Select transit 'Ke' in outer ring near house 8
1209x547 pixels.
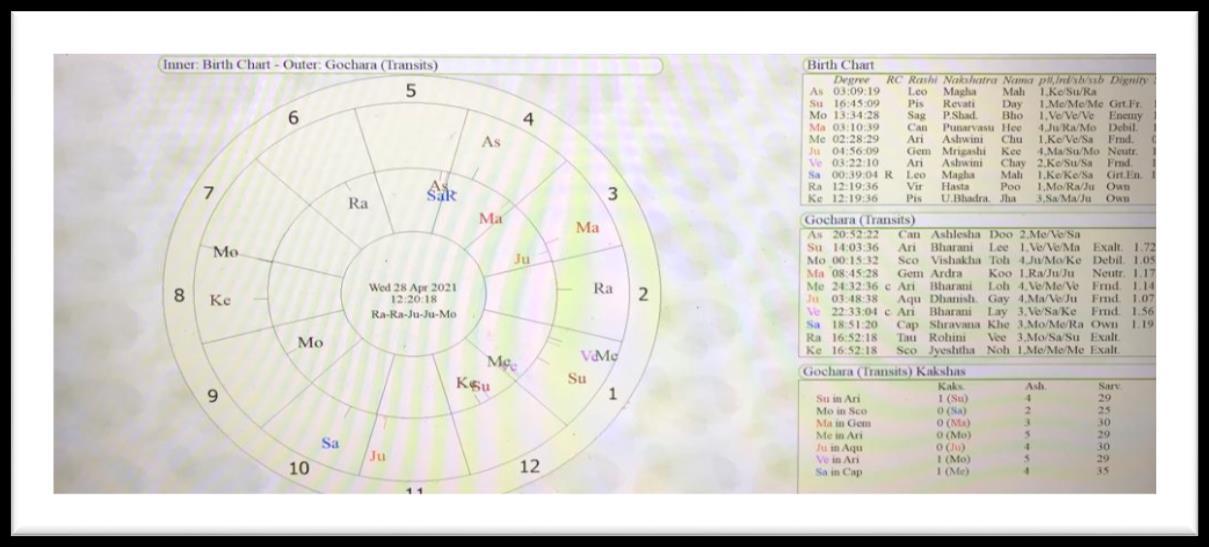pyautogui.click(x=220, y=300)
